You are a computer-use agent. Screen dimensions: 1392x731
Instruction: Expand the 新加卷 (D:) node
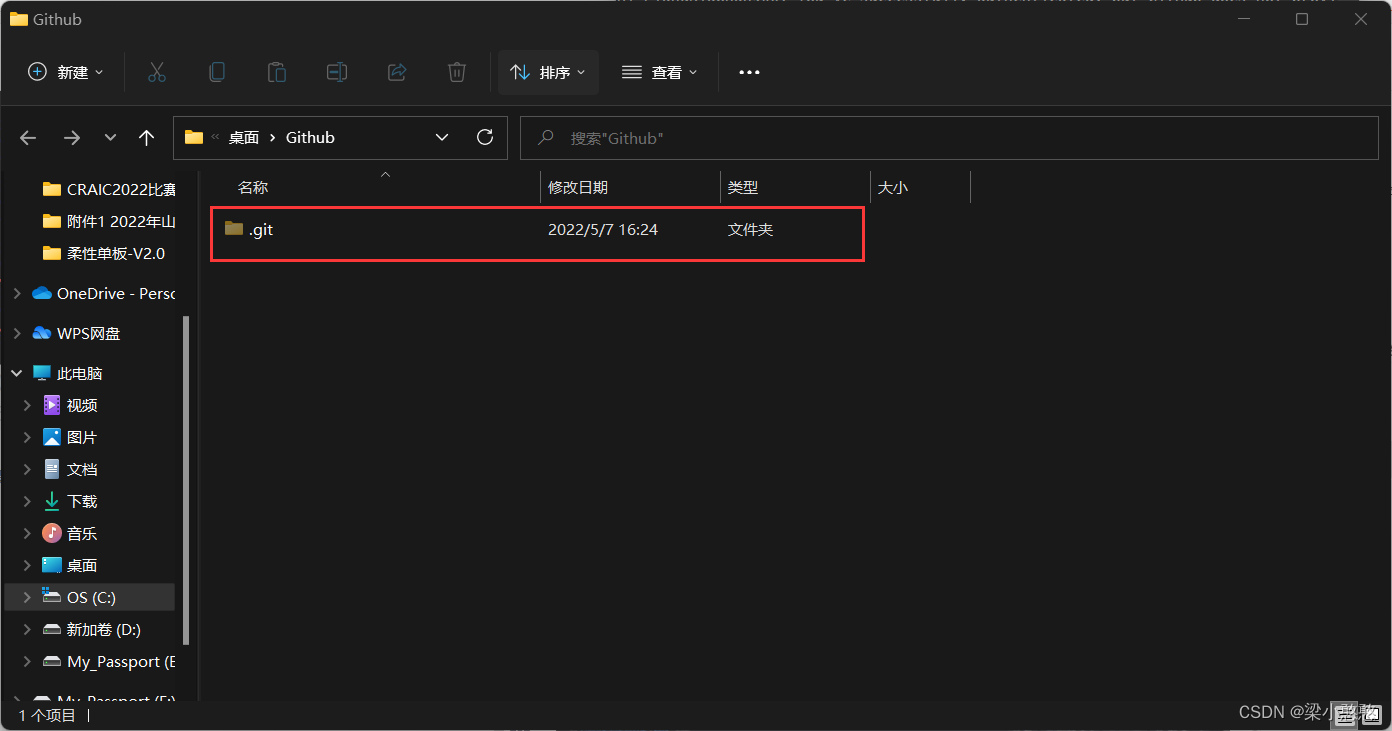27,629
